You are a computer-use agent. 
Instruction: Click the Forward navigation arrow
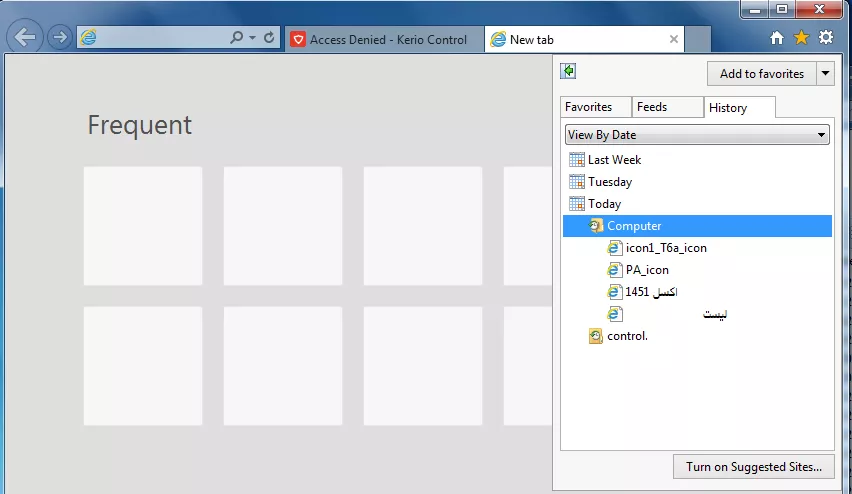click(x=60, y=37)
